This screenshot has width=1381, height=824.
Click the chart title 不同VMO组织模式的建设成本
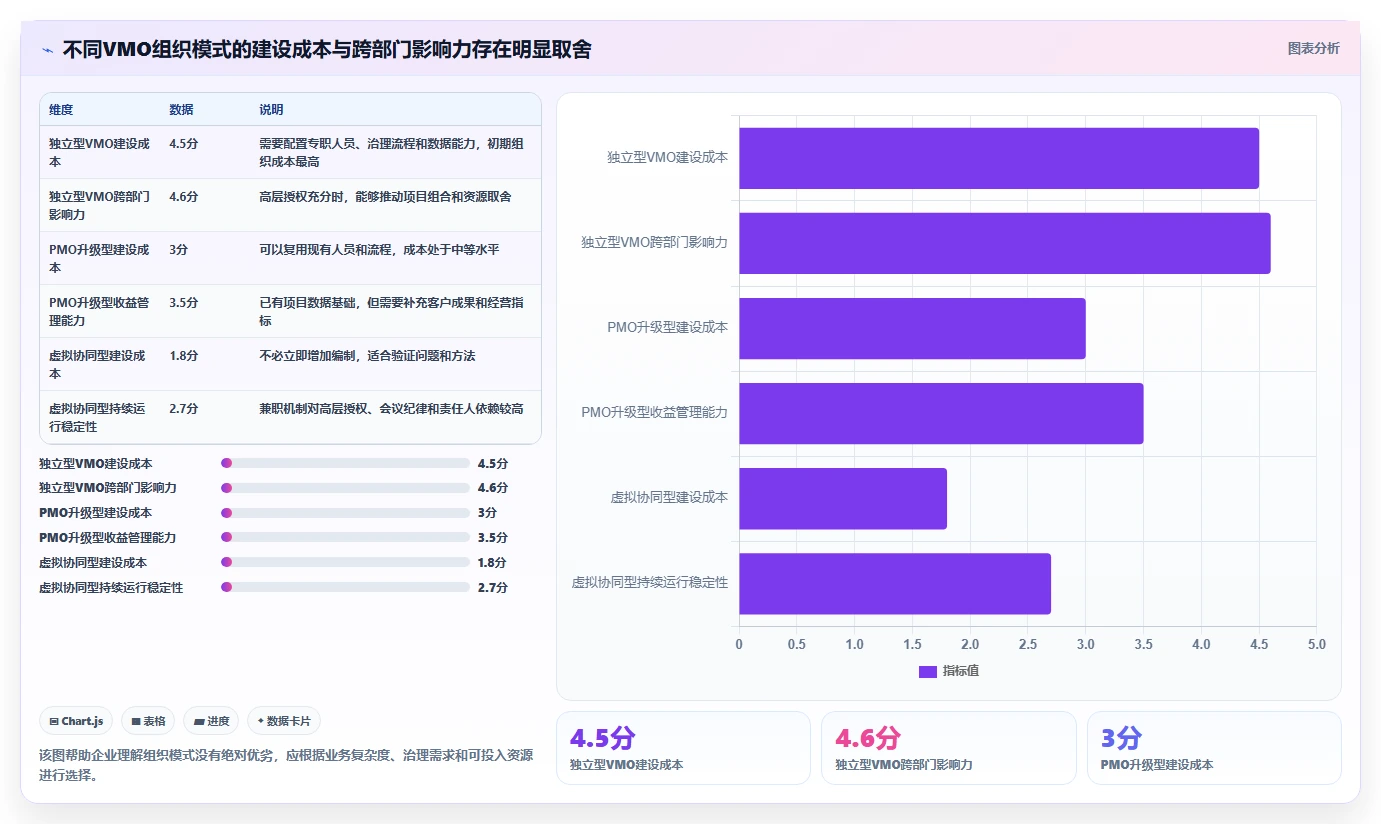pyautogui.click(x=327, y=49)
